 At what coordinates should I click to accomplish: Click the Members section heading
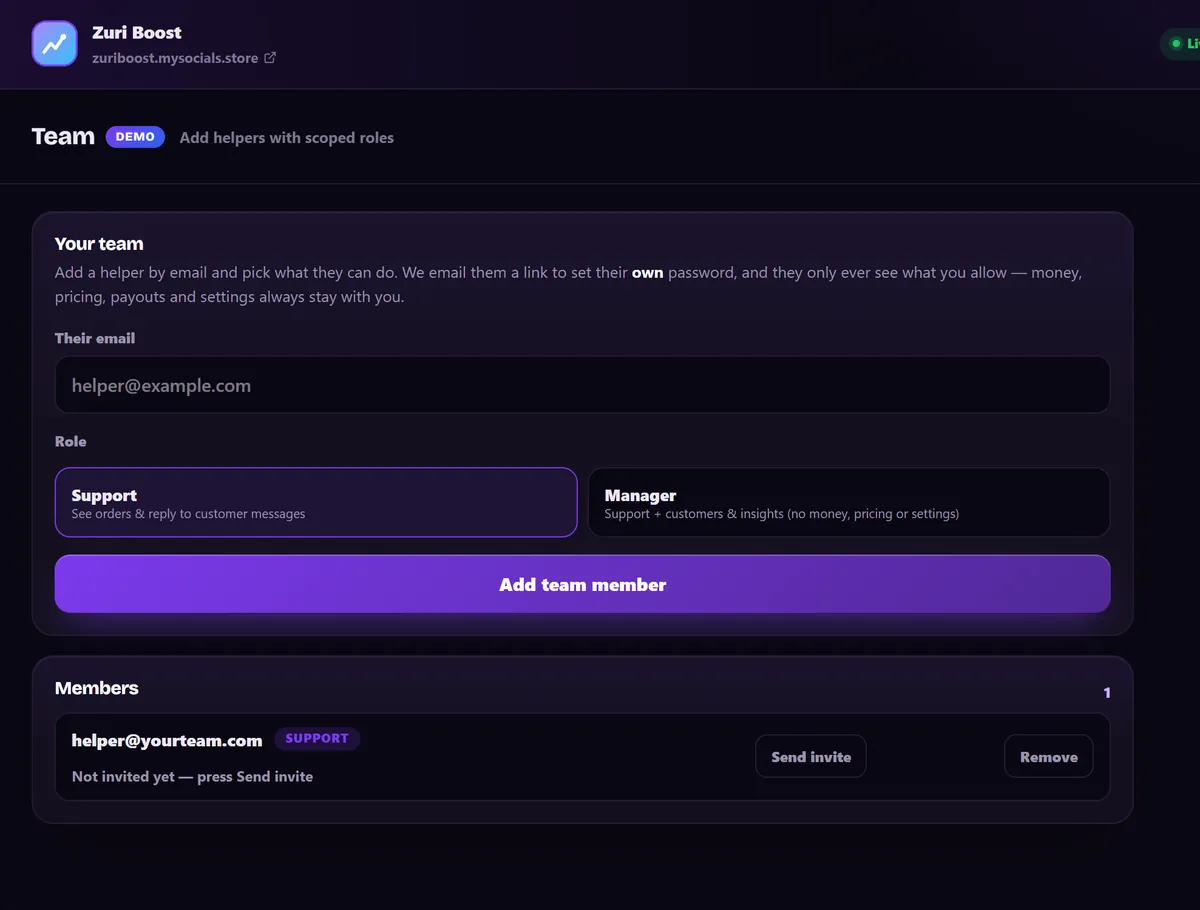(97, 688)
